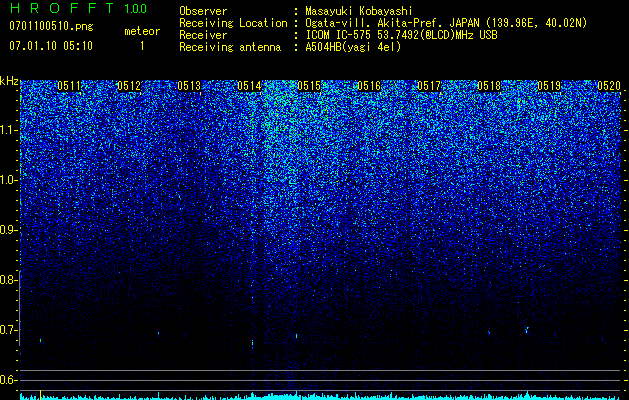629x400 pixels.
Task: Click the 0517 time marker
Action: [429, 86]
